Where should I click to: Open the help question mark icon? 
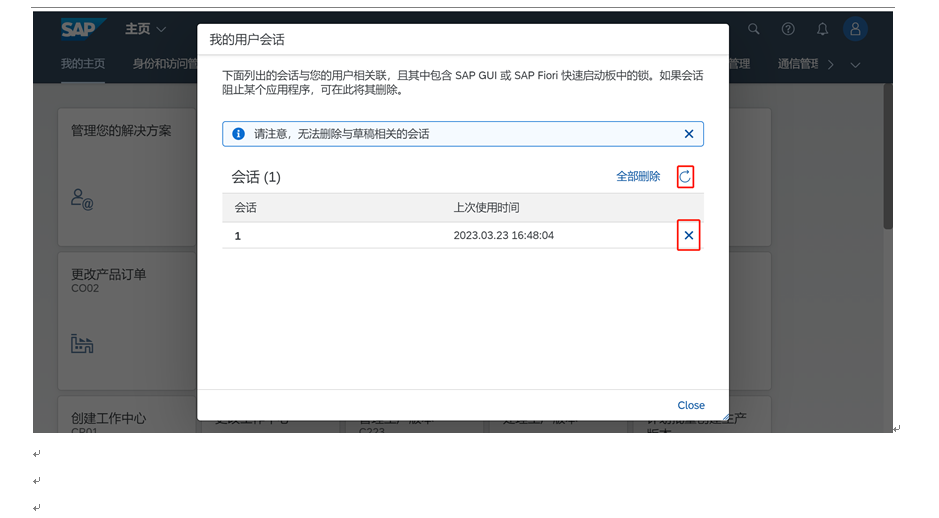pos(788,29)
